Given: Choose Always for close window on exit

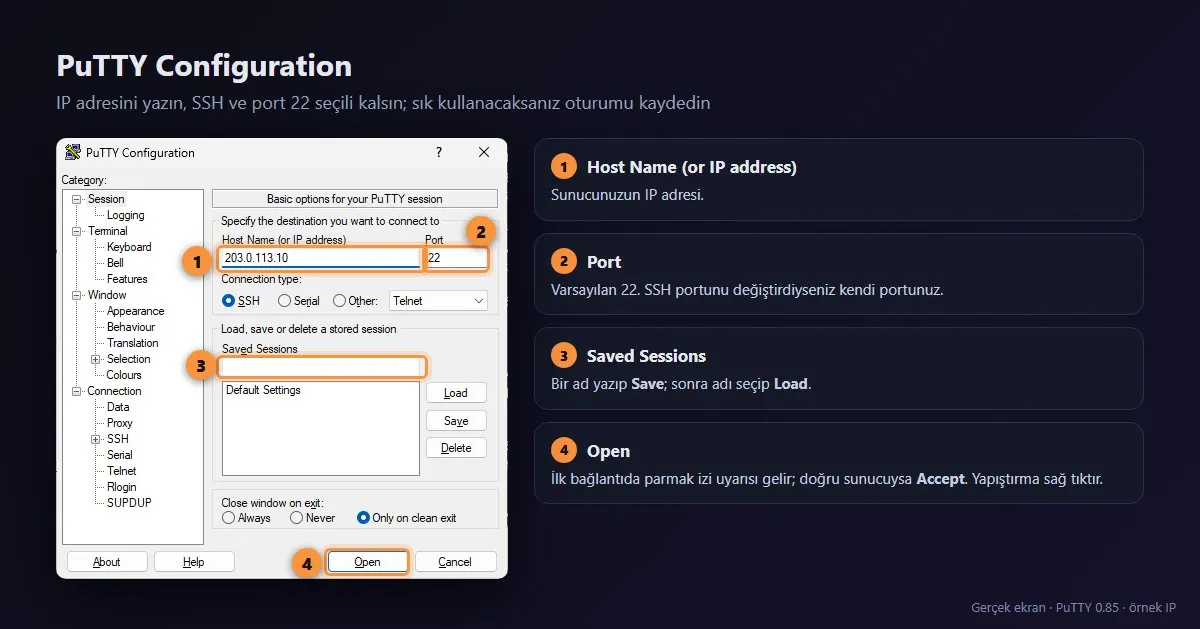Looking at the screenshot, I should [229, 518].
